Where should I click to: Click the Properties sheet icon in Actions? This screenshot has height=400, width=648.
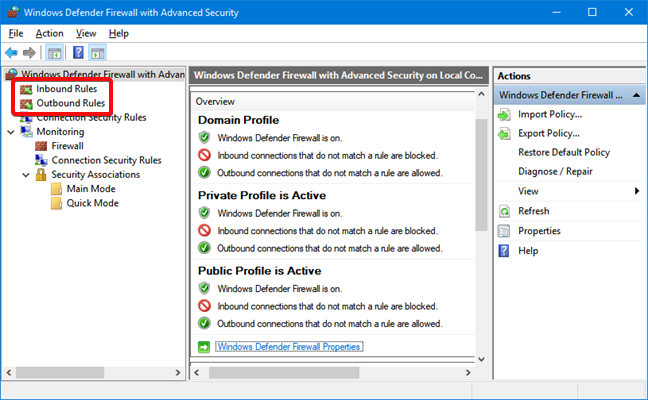tap(504, 231)
